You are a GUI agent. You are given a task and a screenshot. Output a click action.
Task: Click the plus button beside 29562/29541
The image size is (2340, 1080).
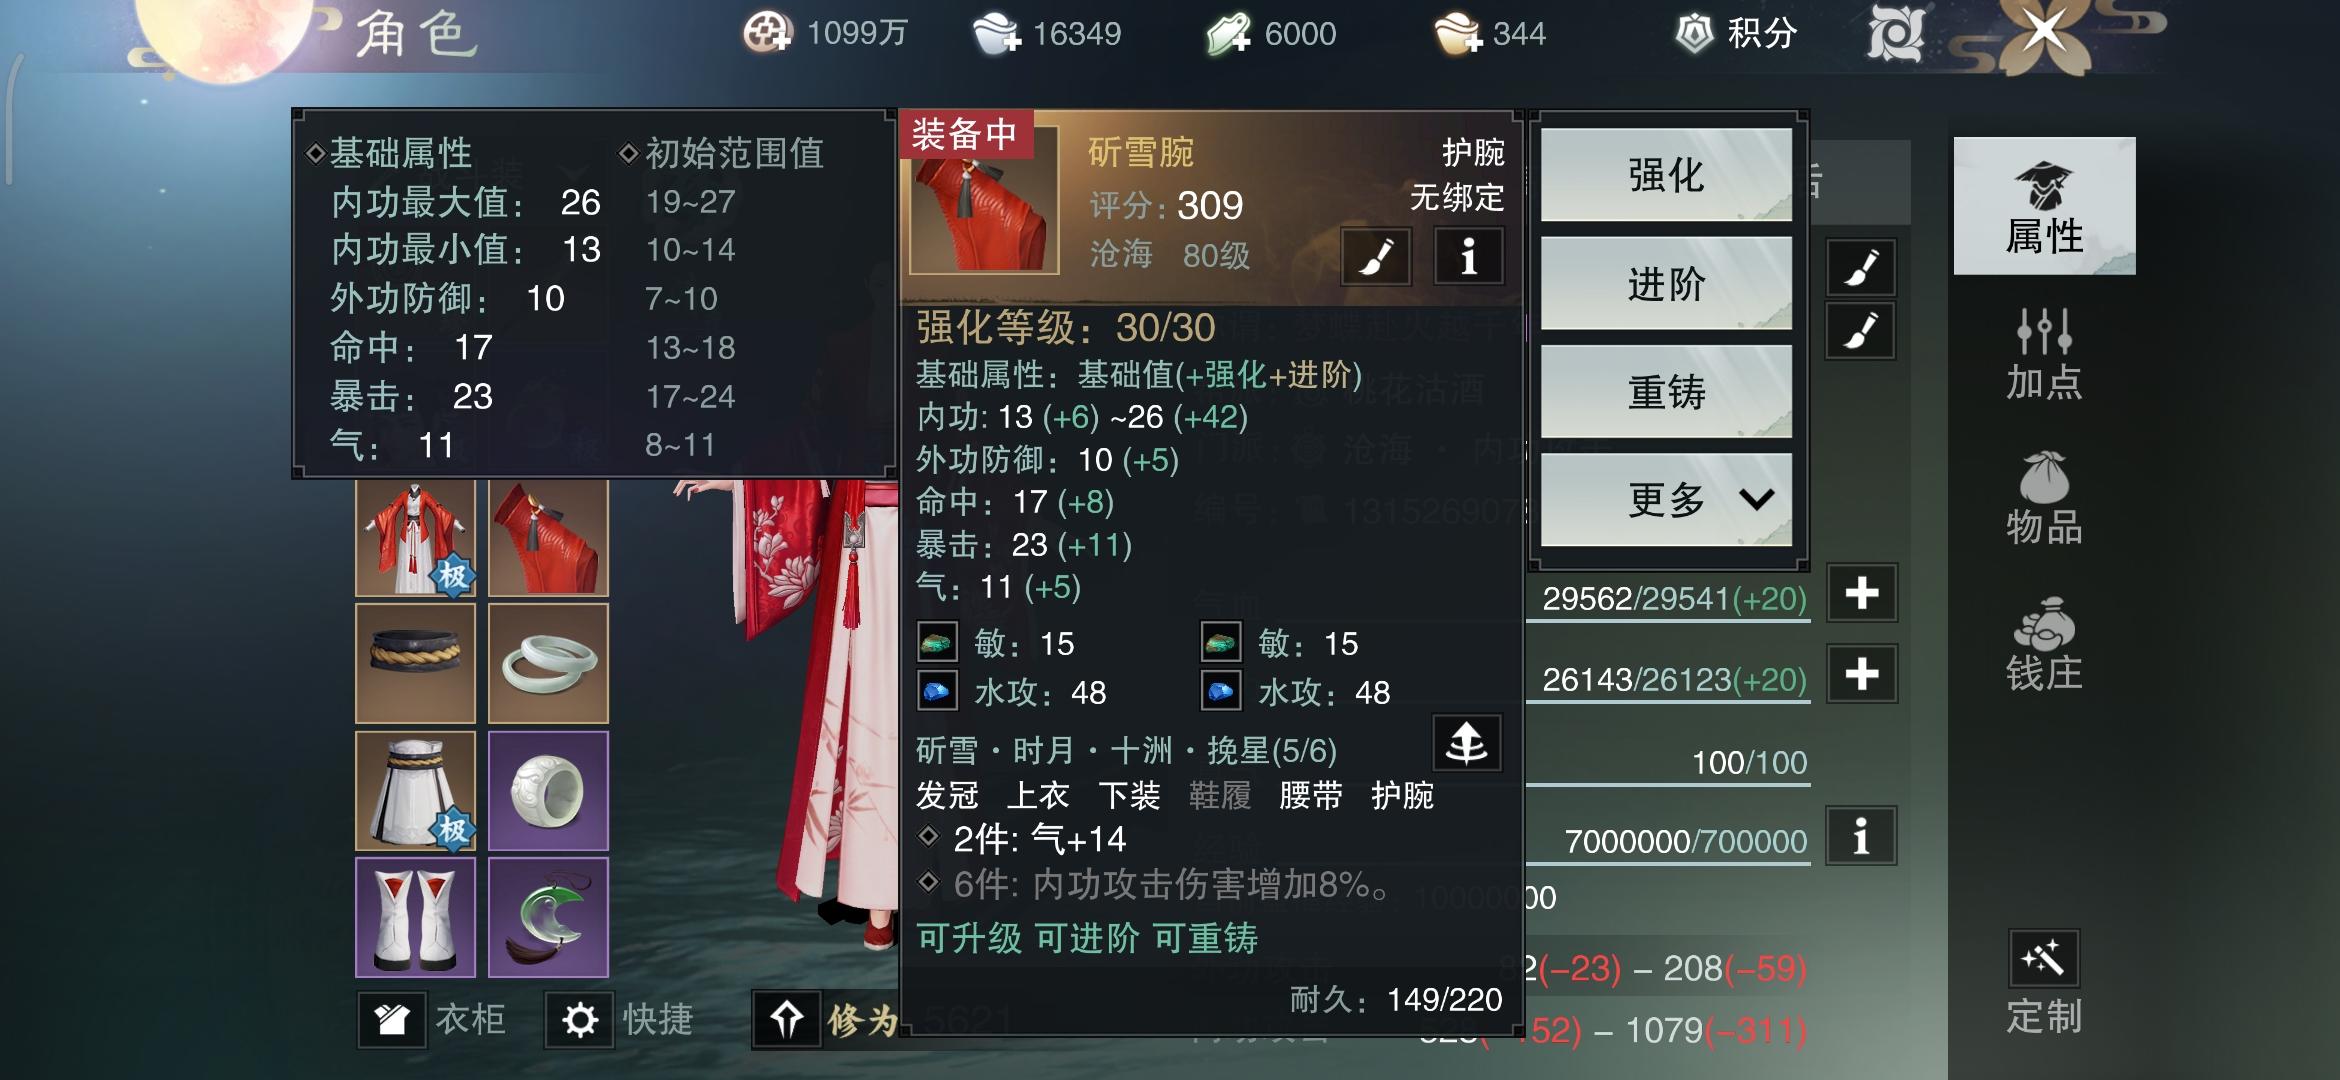click(1862, 593)
